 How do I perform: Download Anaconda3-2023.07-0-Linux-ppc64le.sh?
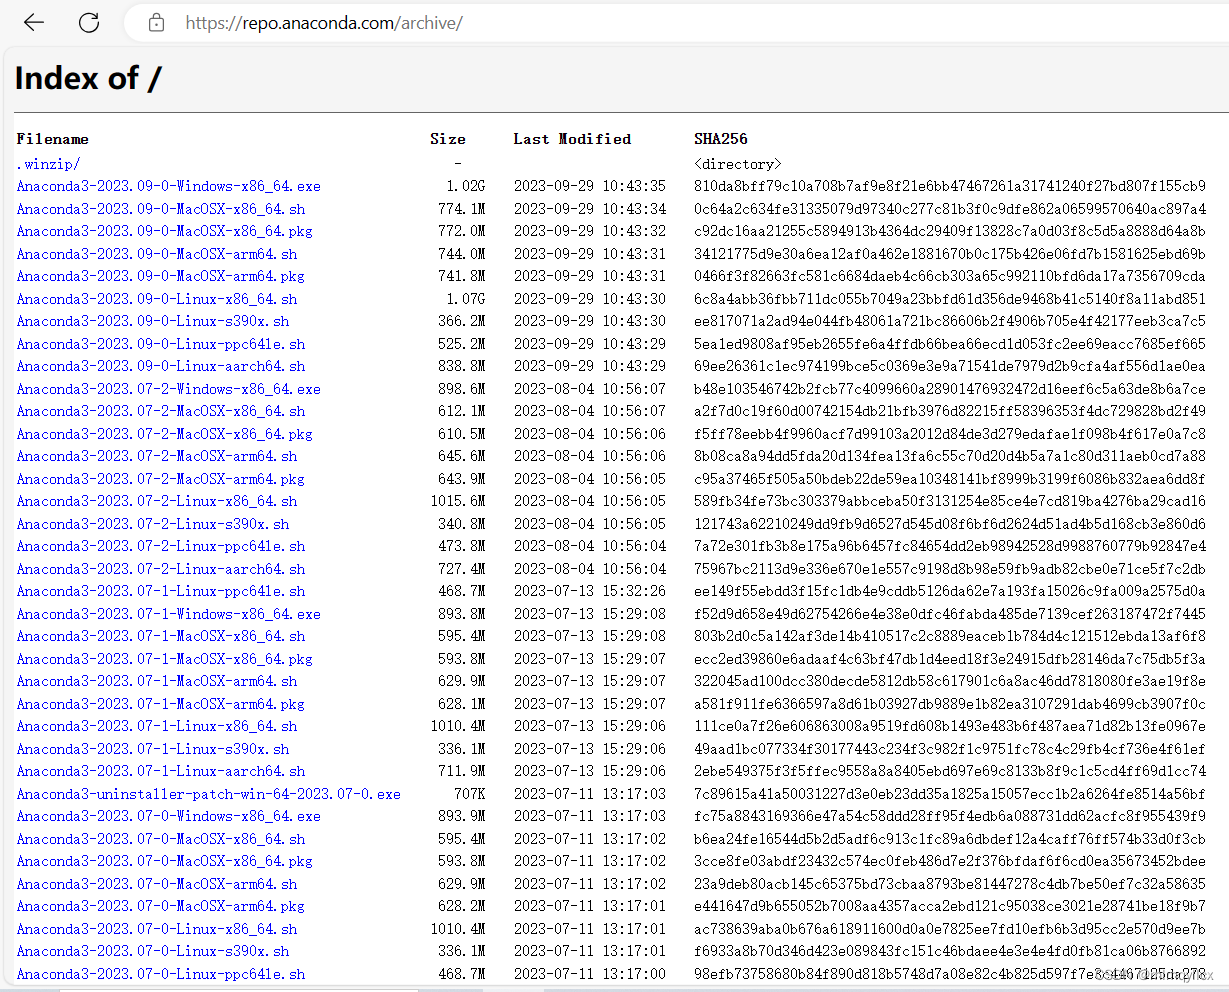[161, 974]
